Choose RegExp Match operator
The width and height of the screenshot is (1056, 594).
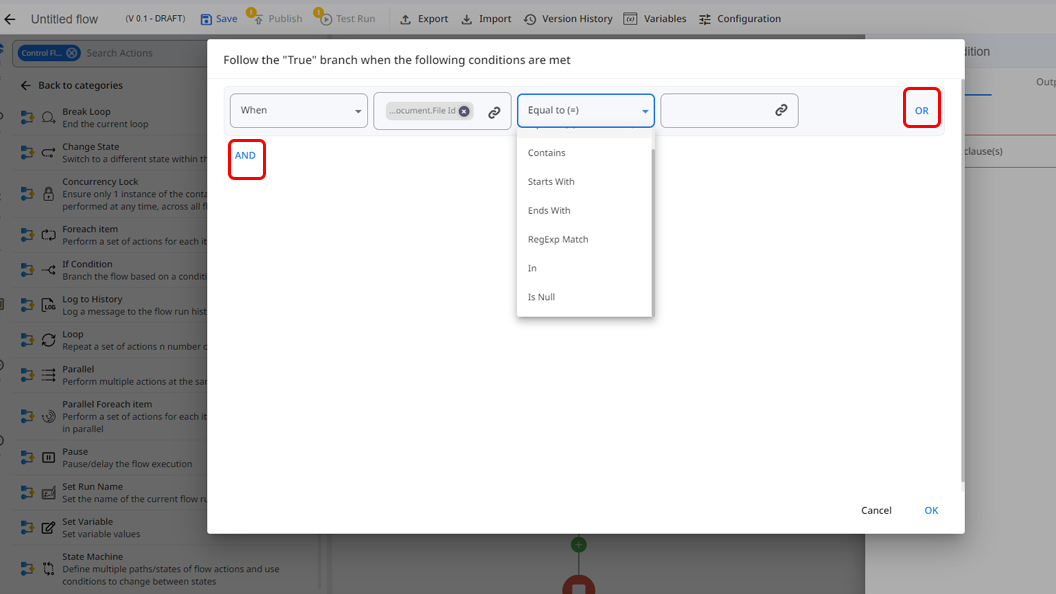(584, 240)
